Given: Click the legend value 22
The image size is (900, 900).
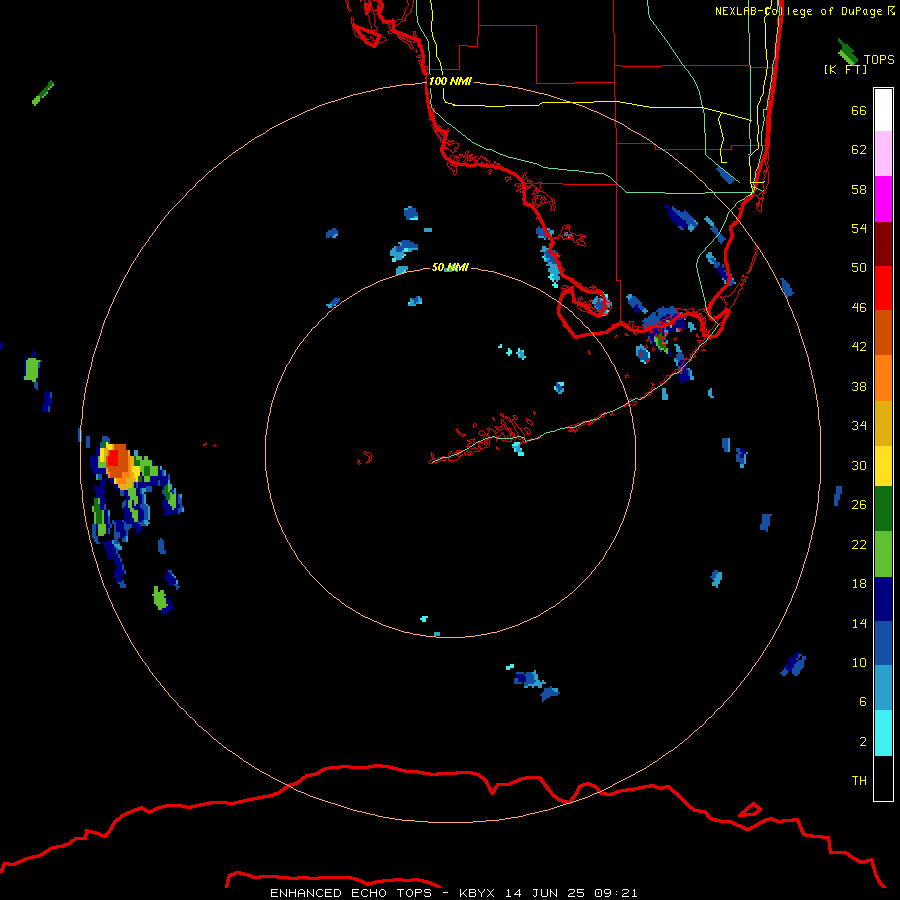Looking at the screenshot, I should 859,545.
